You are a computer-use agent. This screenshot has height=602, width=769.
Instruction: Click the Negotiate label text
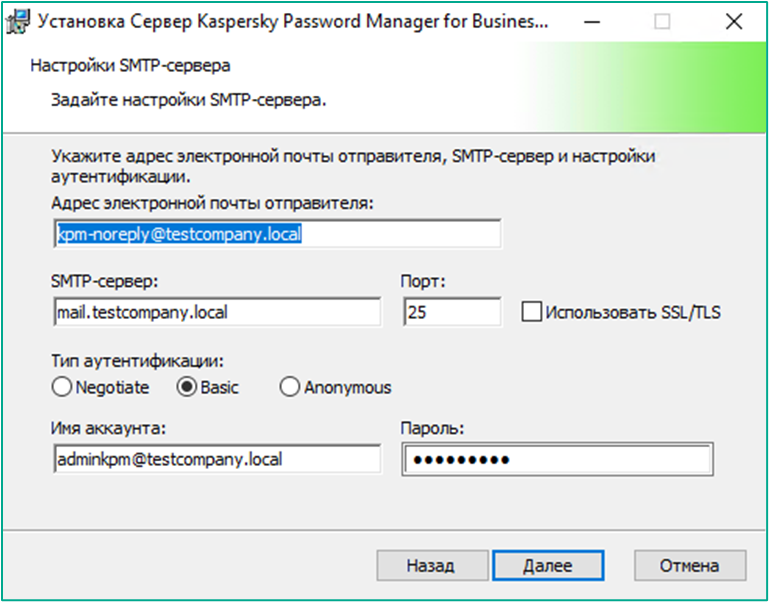[x=112, y=388]
